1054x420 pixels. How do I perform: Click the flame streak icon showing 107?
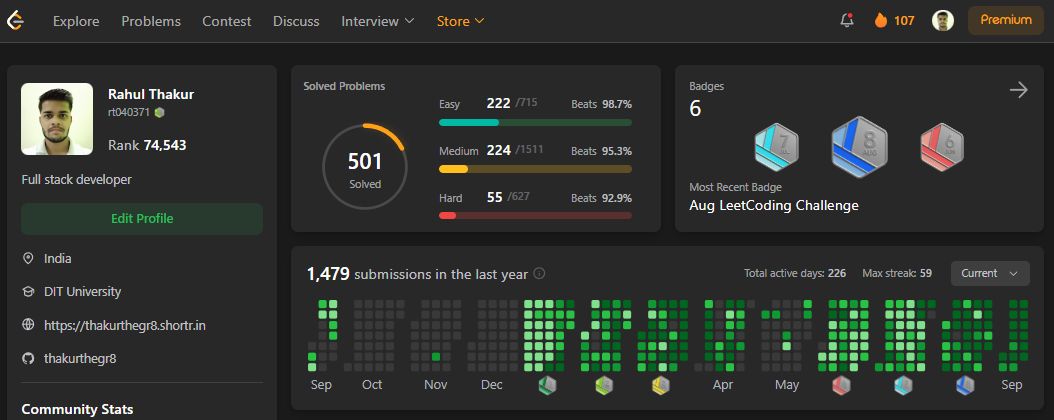pyautogui.click(x=881, y=20)
